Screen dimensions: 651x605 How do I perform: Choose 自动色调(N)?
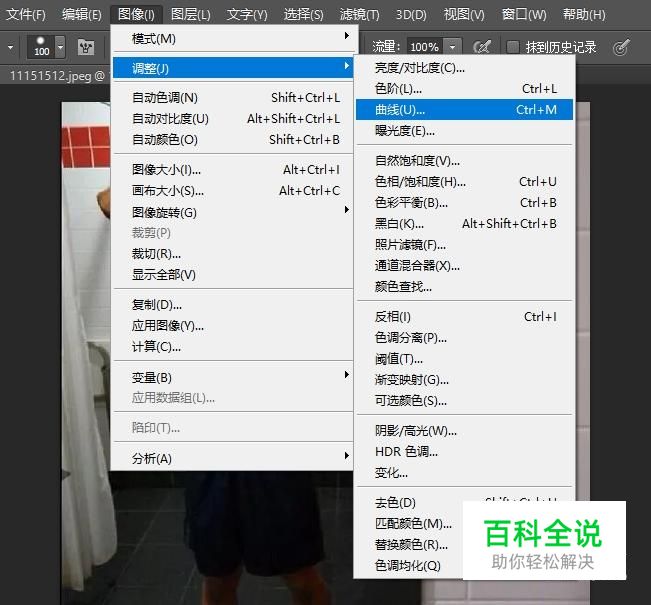232,98
